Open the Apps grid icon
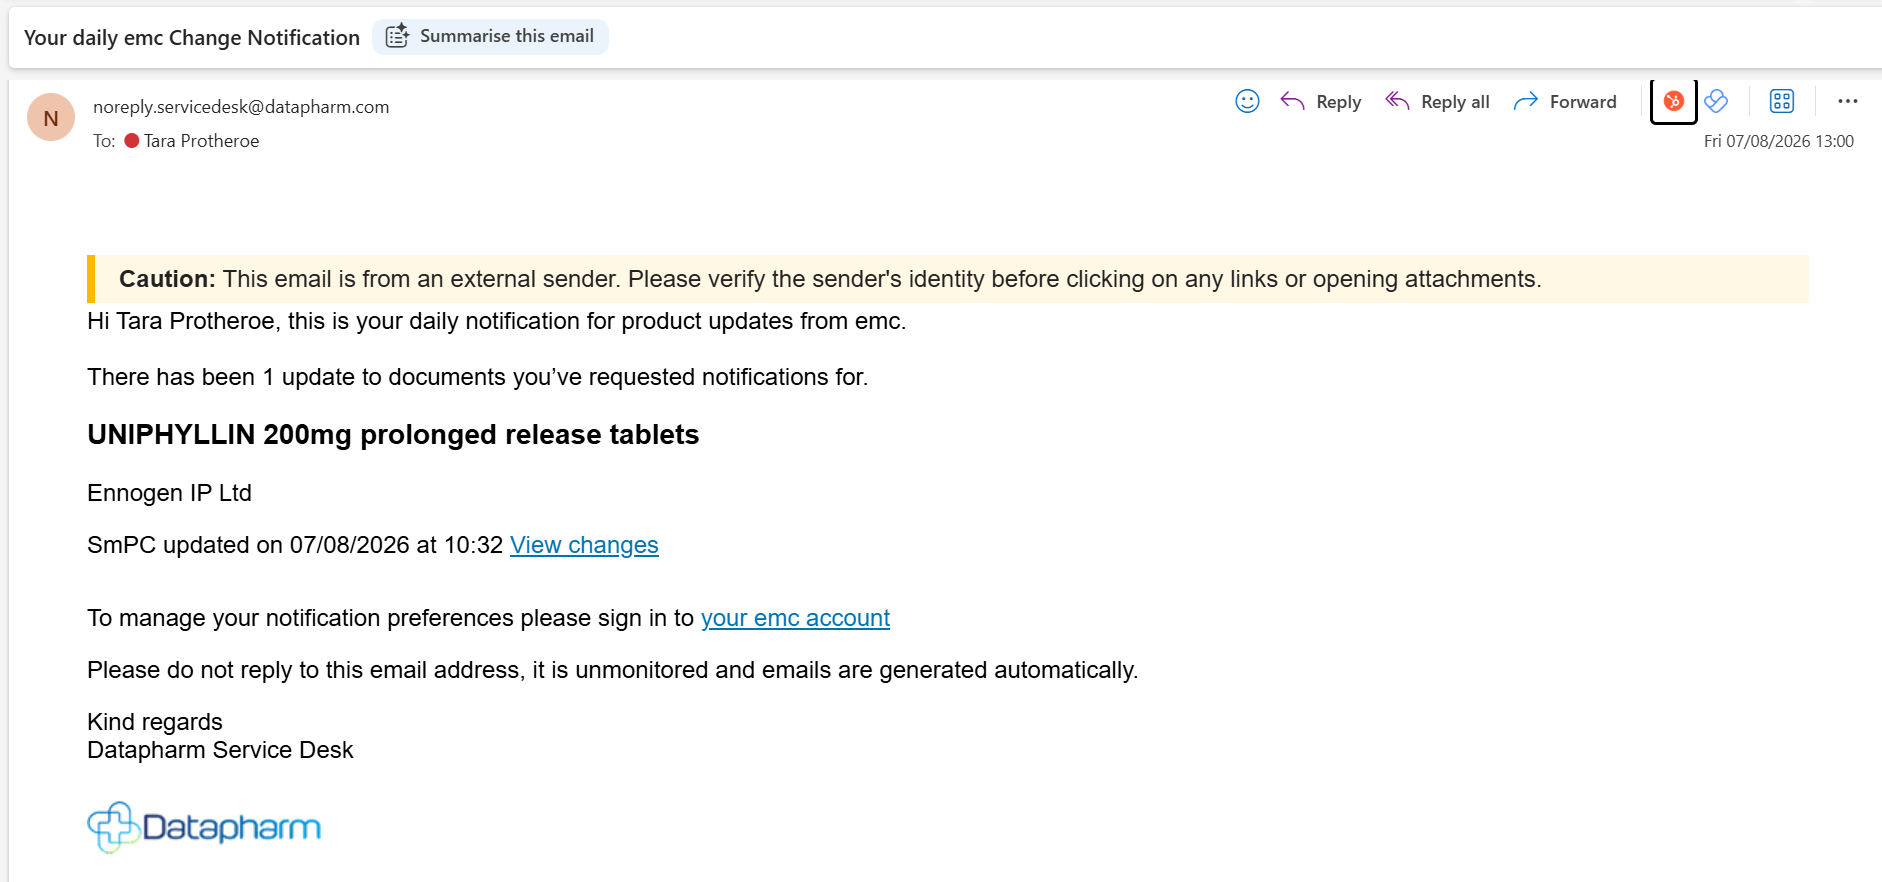The width and height of the screenshot is (1882, 882). (x=1782, y=101)
